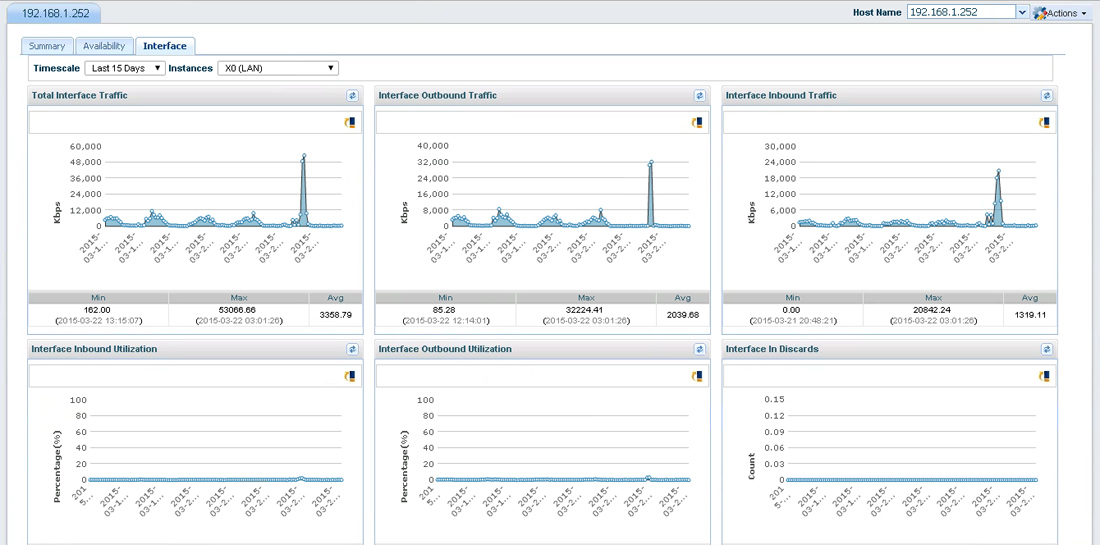Open the Timescale dropdown showing Last 15 Days
Image resolution: width=1100 pixels, height=545 pixels.
coord(125,68)
